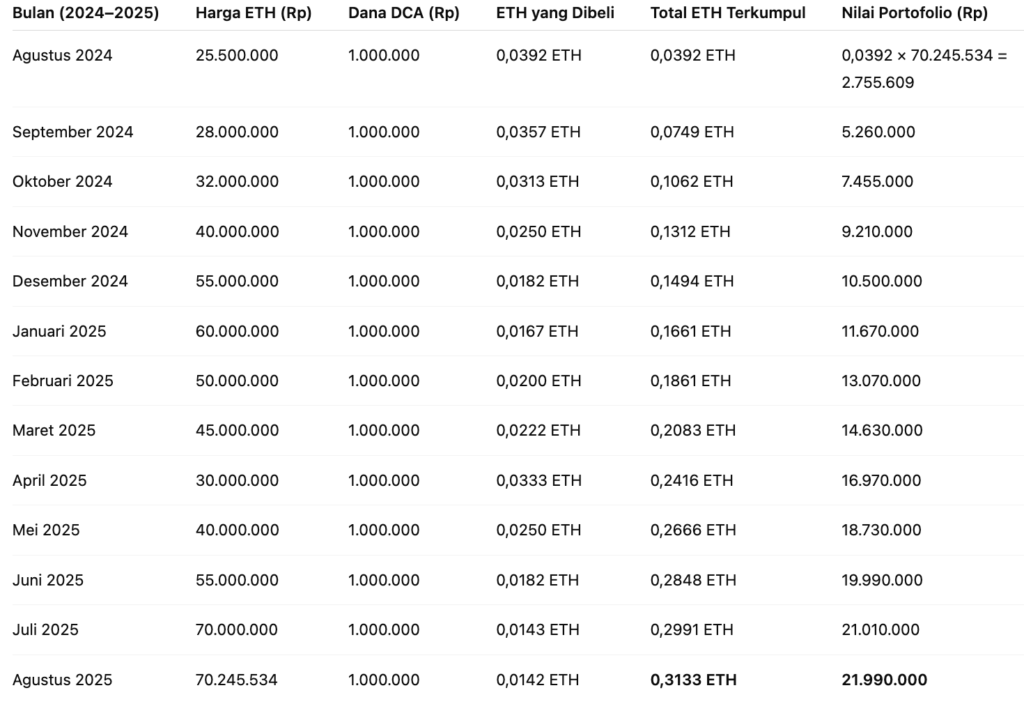The width and height of the screenshot is (1024, 711).
Task: Click the 'Nilai Portofolio (Rp)' column header
Action: 914,14
